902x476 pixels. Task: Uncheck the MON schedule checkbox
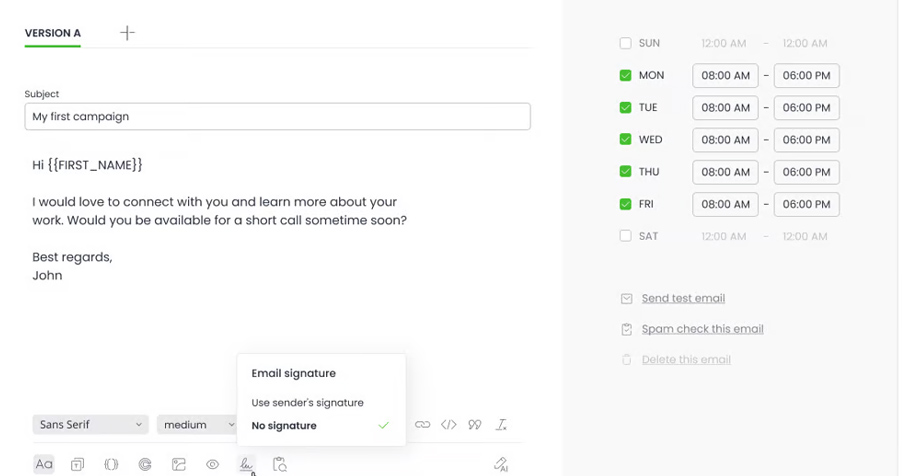[625, 76]
